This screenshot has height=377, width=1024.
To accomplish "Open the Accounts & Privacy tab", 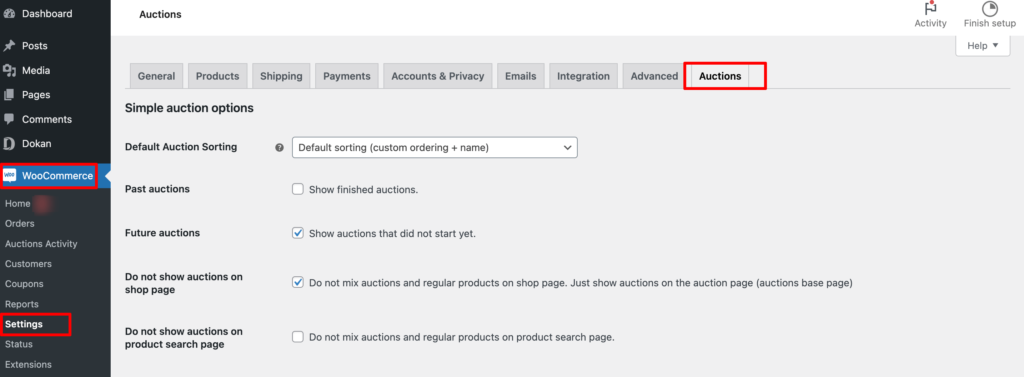I will click(x=438, y=76).
